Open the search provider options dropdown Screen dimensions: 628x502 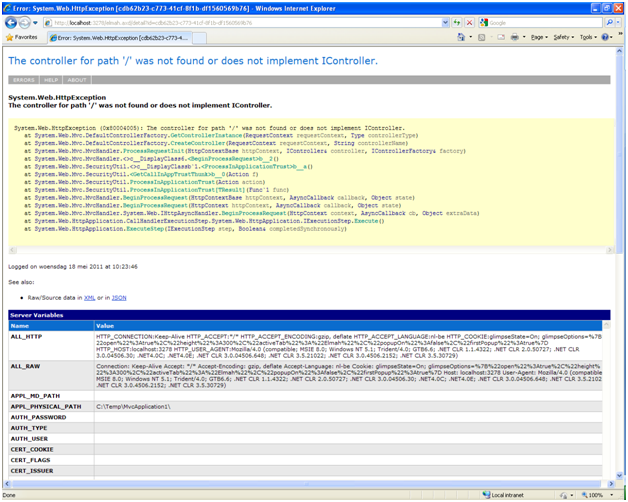[x=619, y=23]
